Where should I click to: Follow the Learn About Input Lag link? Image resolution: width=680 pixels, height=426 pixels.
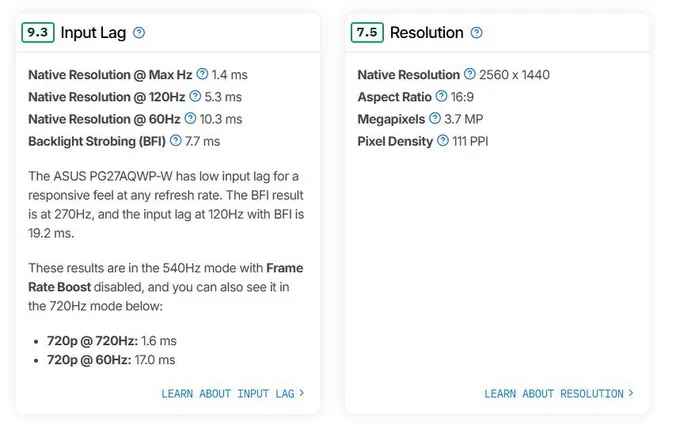(x=232, y=393)
